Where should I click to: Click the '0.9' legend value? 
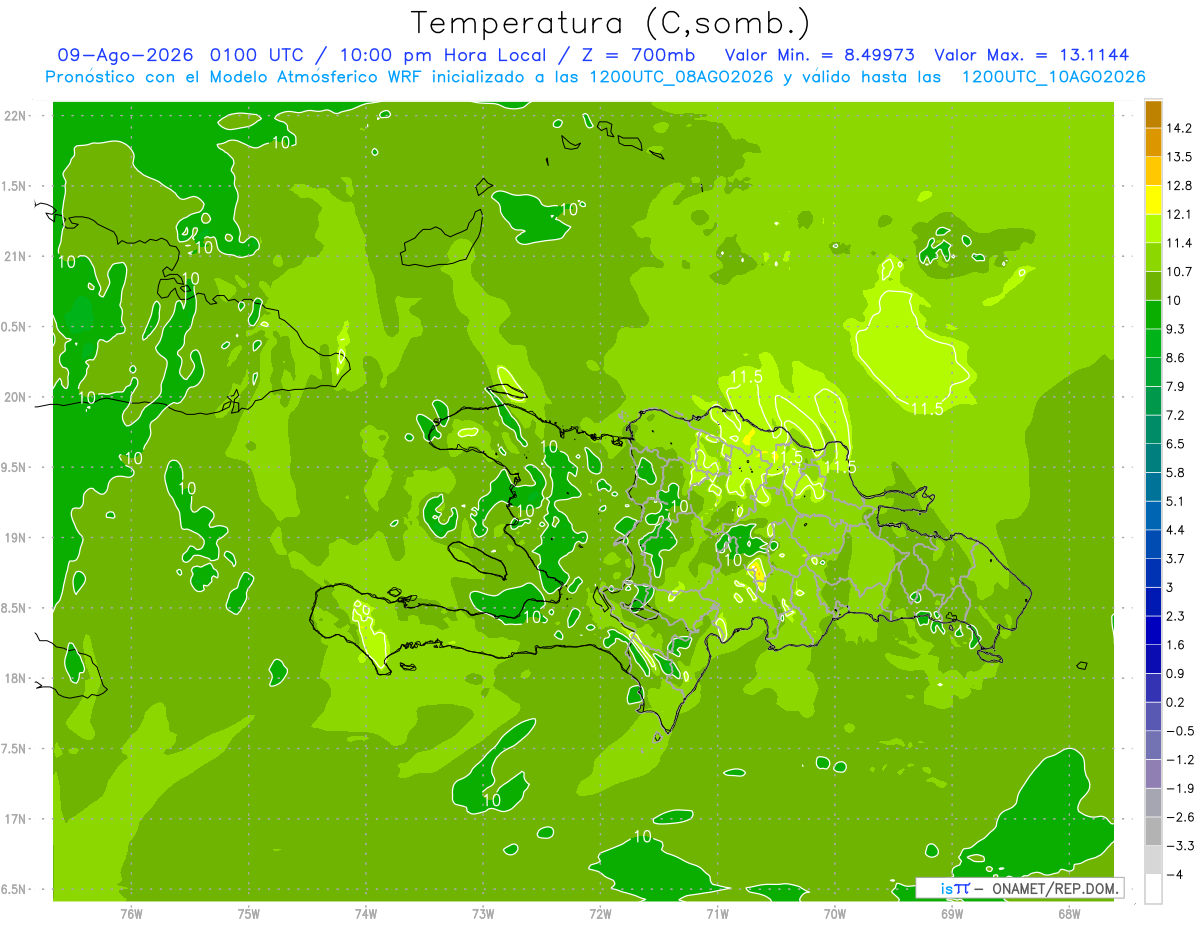(1177, 673)
